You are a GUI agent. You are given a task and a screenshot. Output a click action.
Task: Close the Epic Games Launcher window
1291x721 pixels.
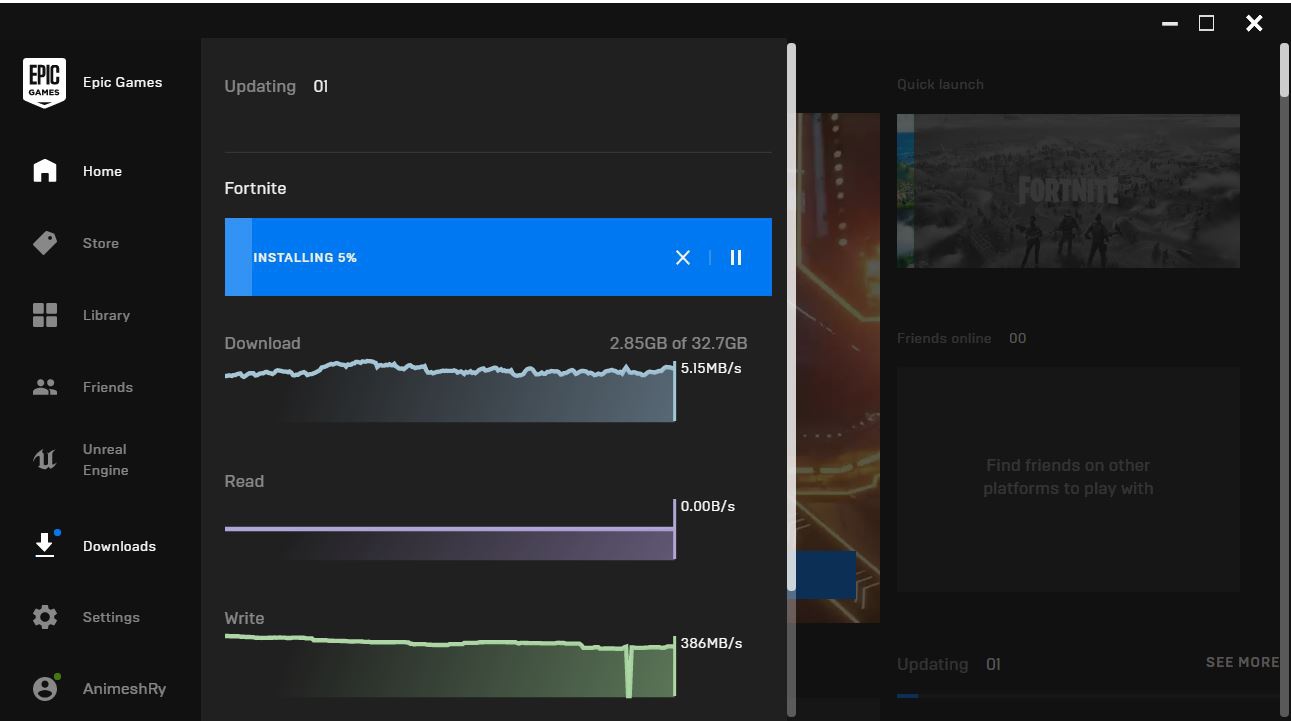[1254, 23]
